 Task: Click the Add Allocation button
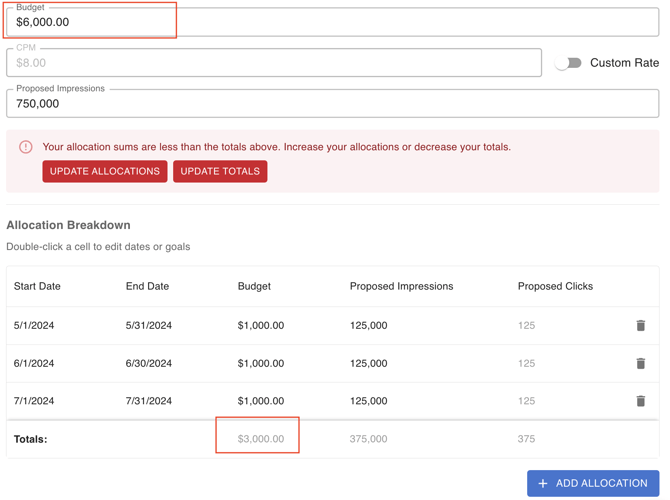pos(593,483)
